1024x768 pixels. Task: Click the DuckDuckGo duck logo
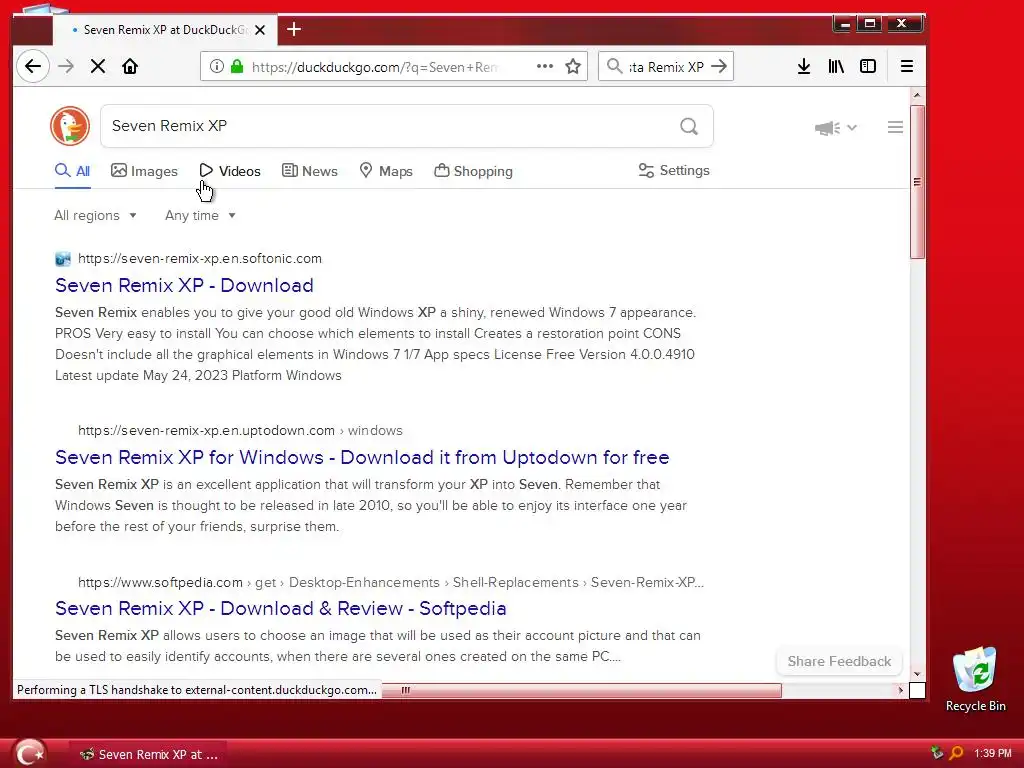tap(70, 126)
